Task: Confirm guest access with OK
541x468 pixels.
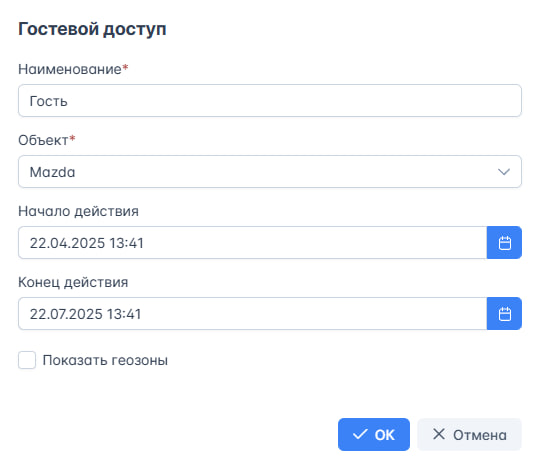Action: pos(374,435)
